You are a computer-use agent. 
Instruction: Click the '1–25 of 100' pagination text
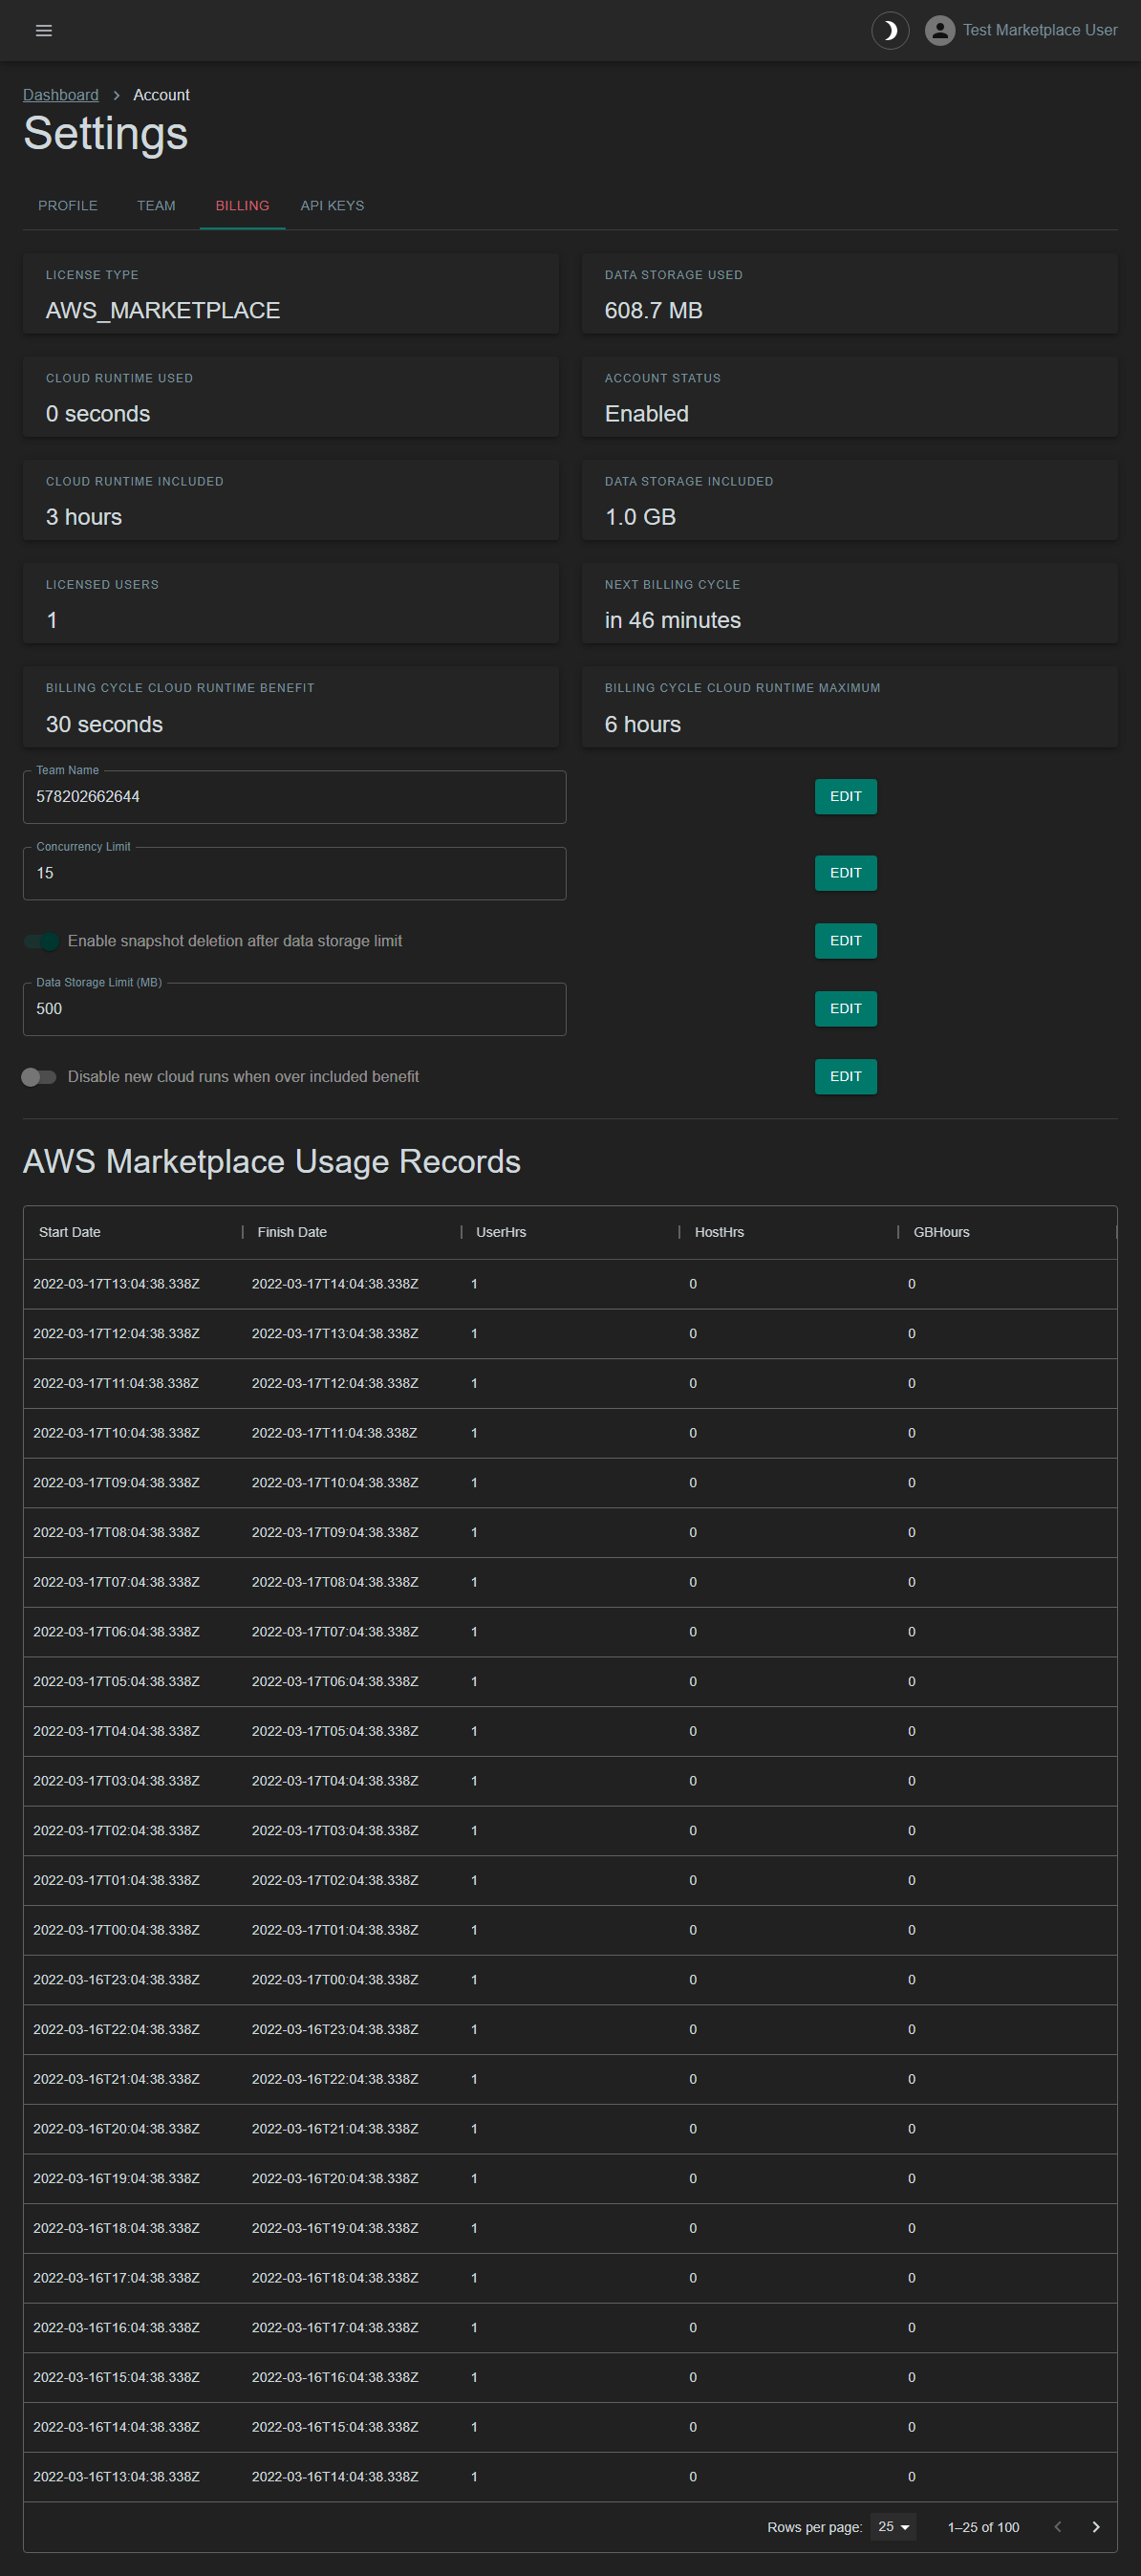(983, 2527)
